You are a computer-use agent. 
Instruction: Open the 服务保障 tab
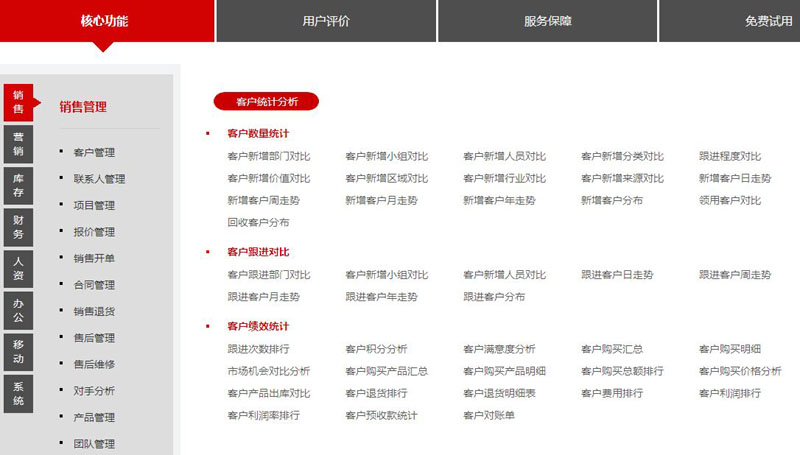point(548,21)
